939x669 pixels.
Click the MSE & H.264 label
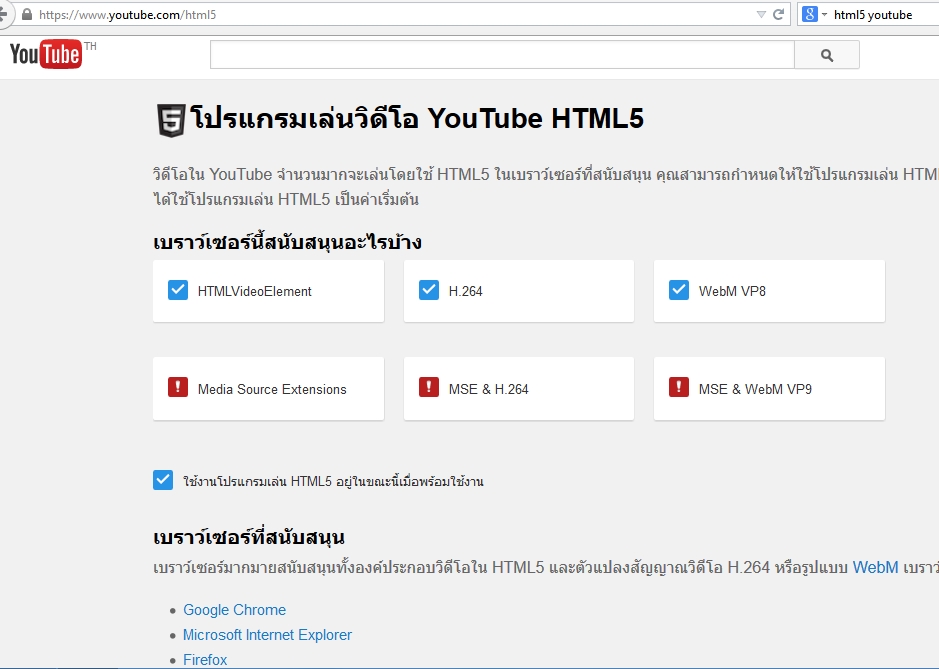tap(488, 389)
